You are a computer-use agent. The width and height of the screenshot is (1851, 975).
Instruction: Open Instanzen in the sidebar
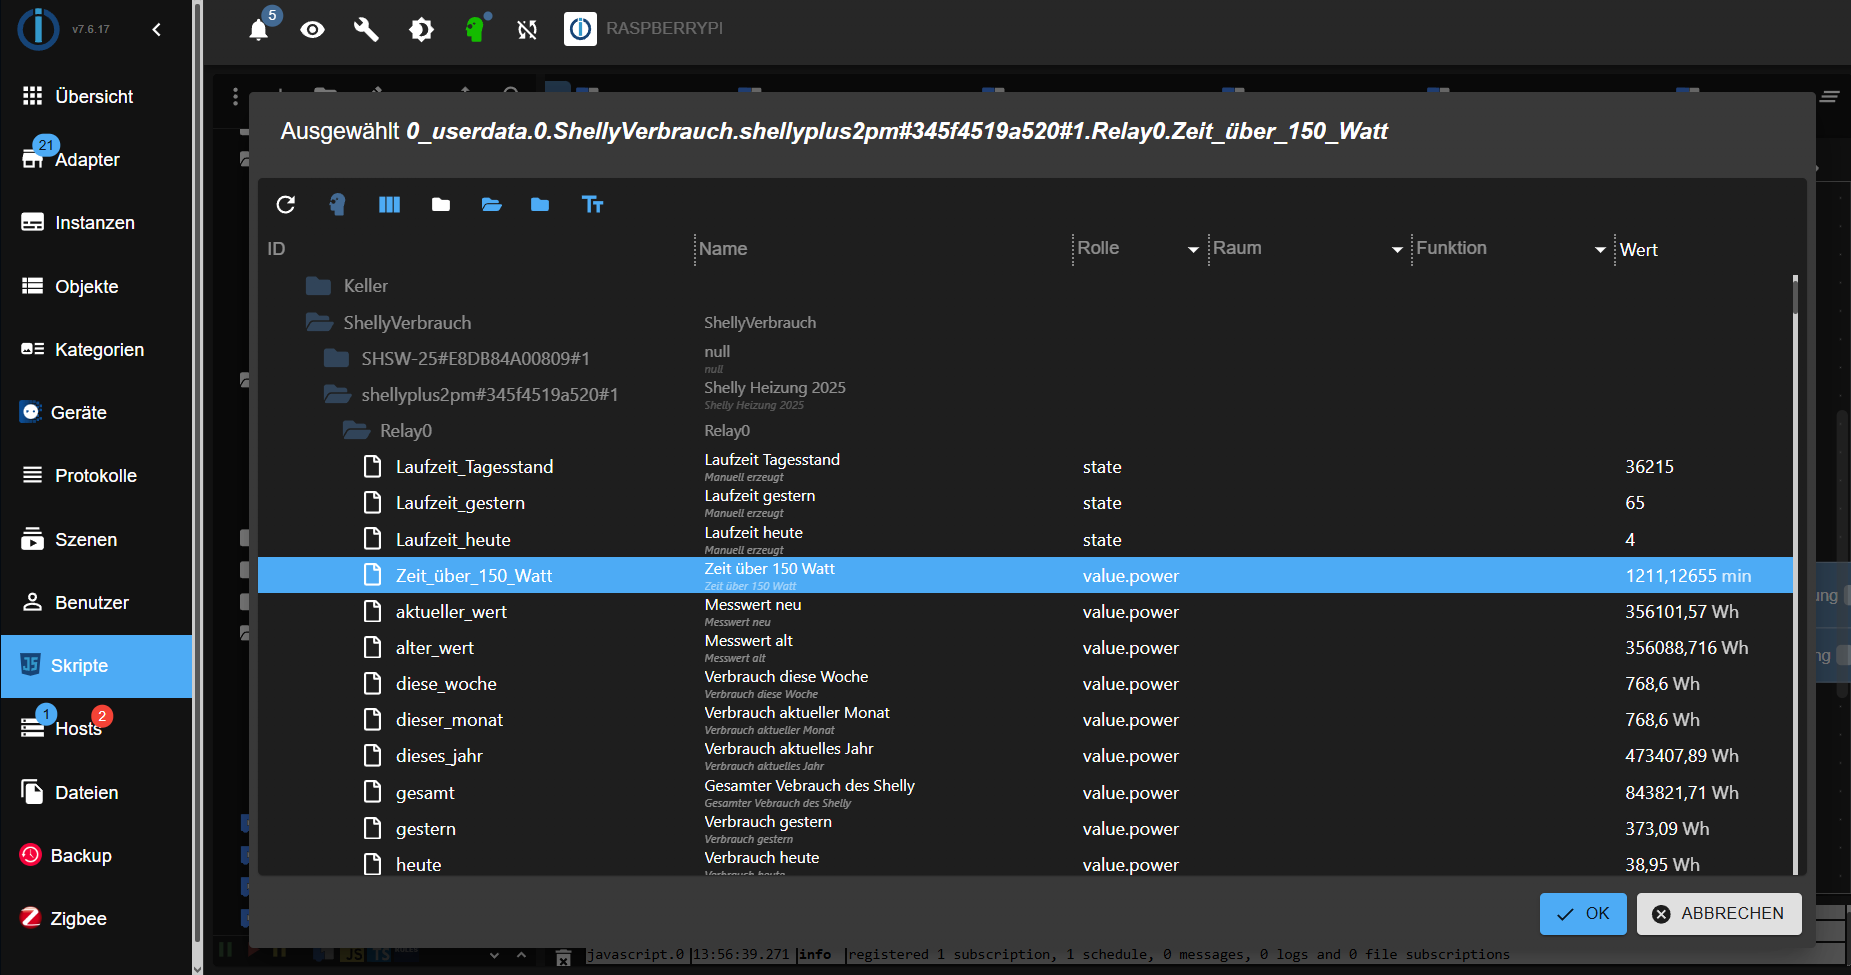pos(96,222)
